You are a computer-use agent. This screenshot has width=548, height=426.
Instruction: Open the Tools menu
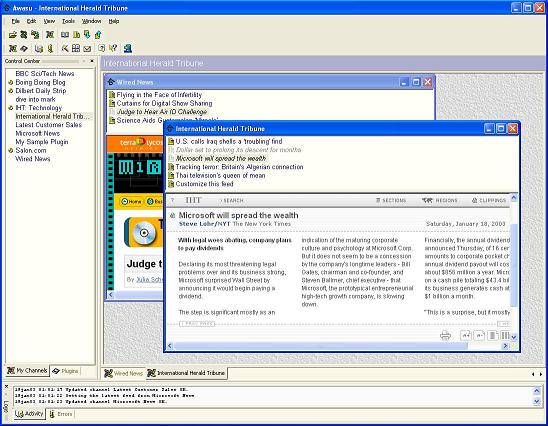[68, 21]
